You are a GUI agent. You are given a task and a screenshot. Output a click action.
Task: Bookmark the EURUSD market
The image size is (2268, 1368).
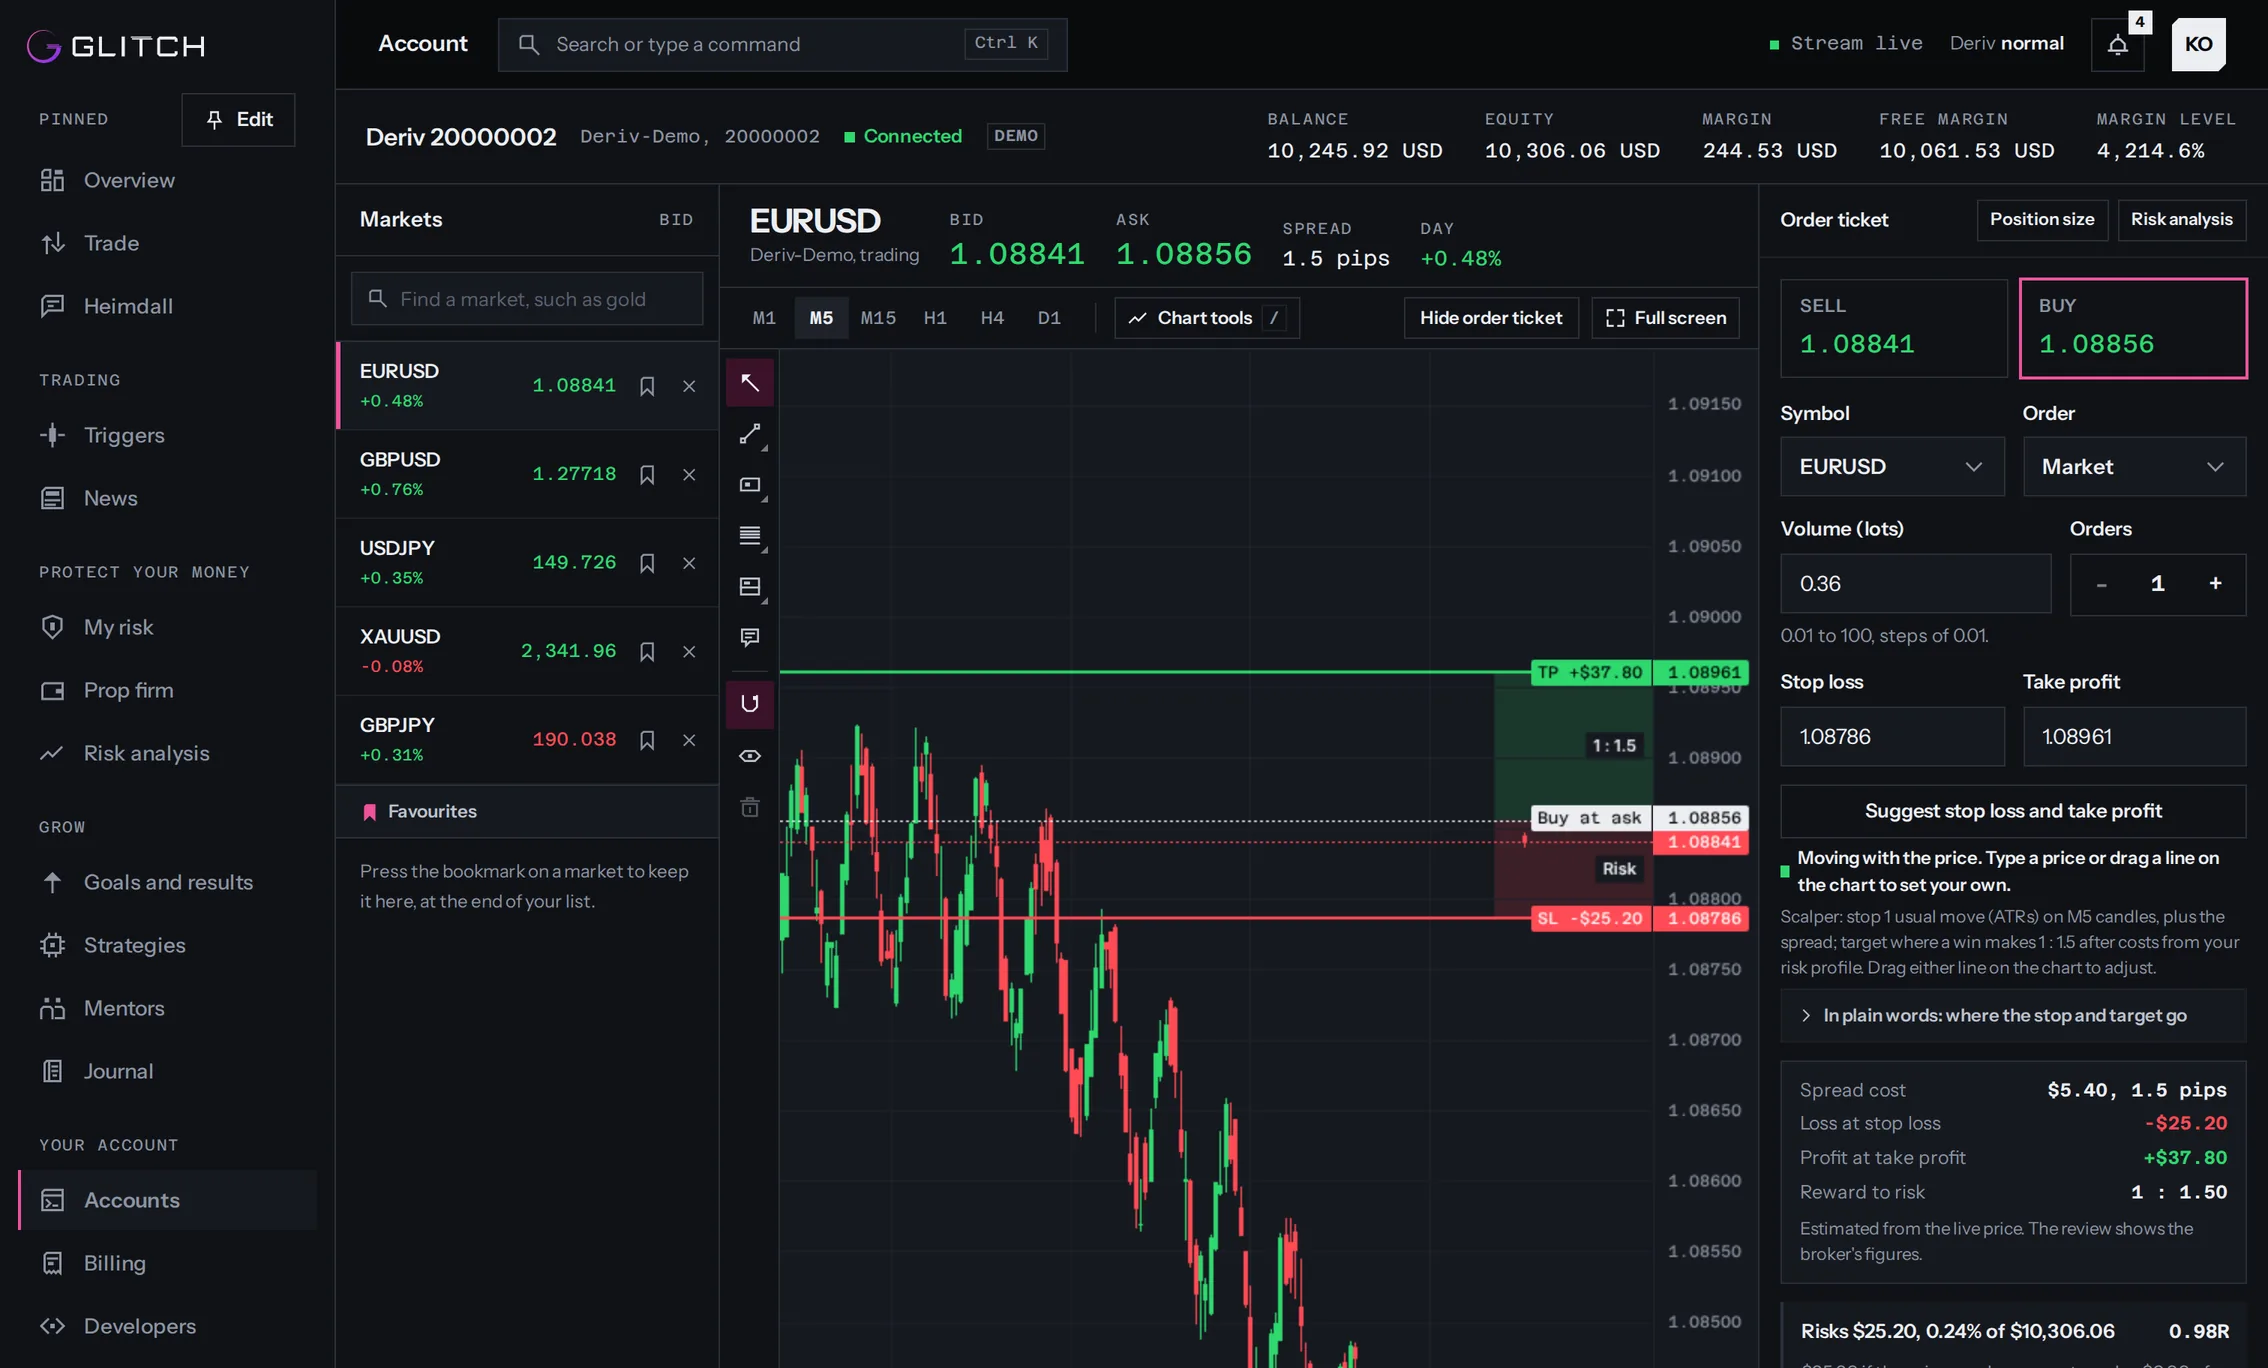647,386
